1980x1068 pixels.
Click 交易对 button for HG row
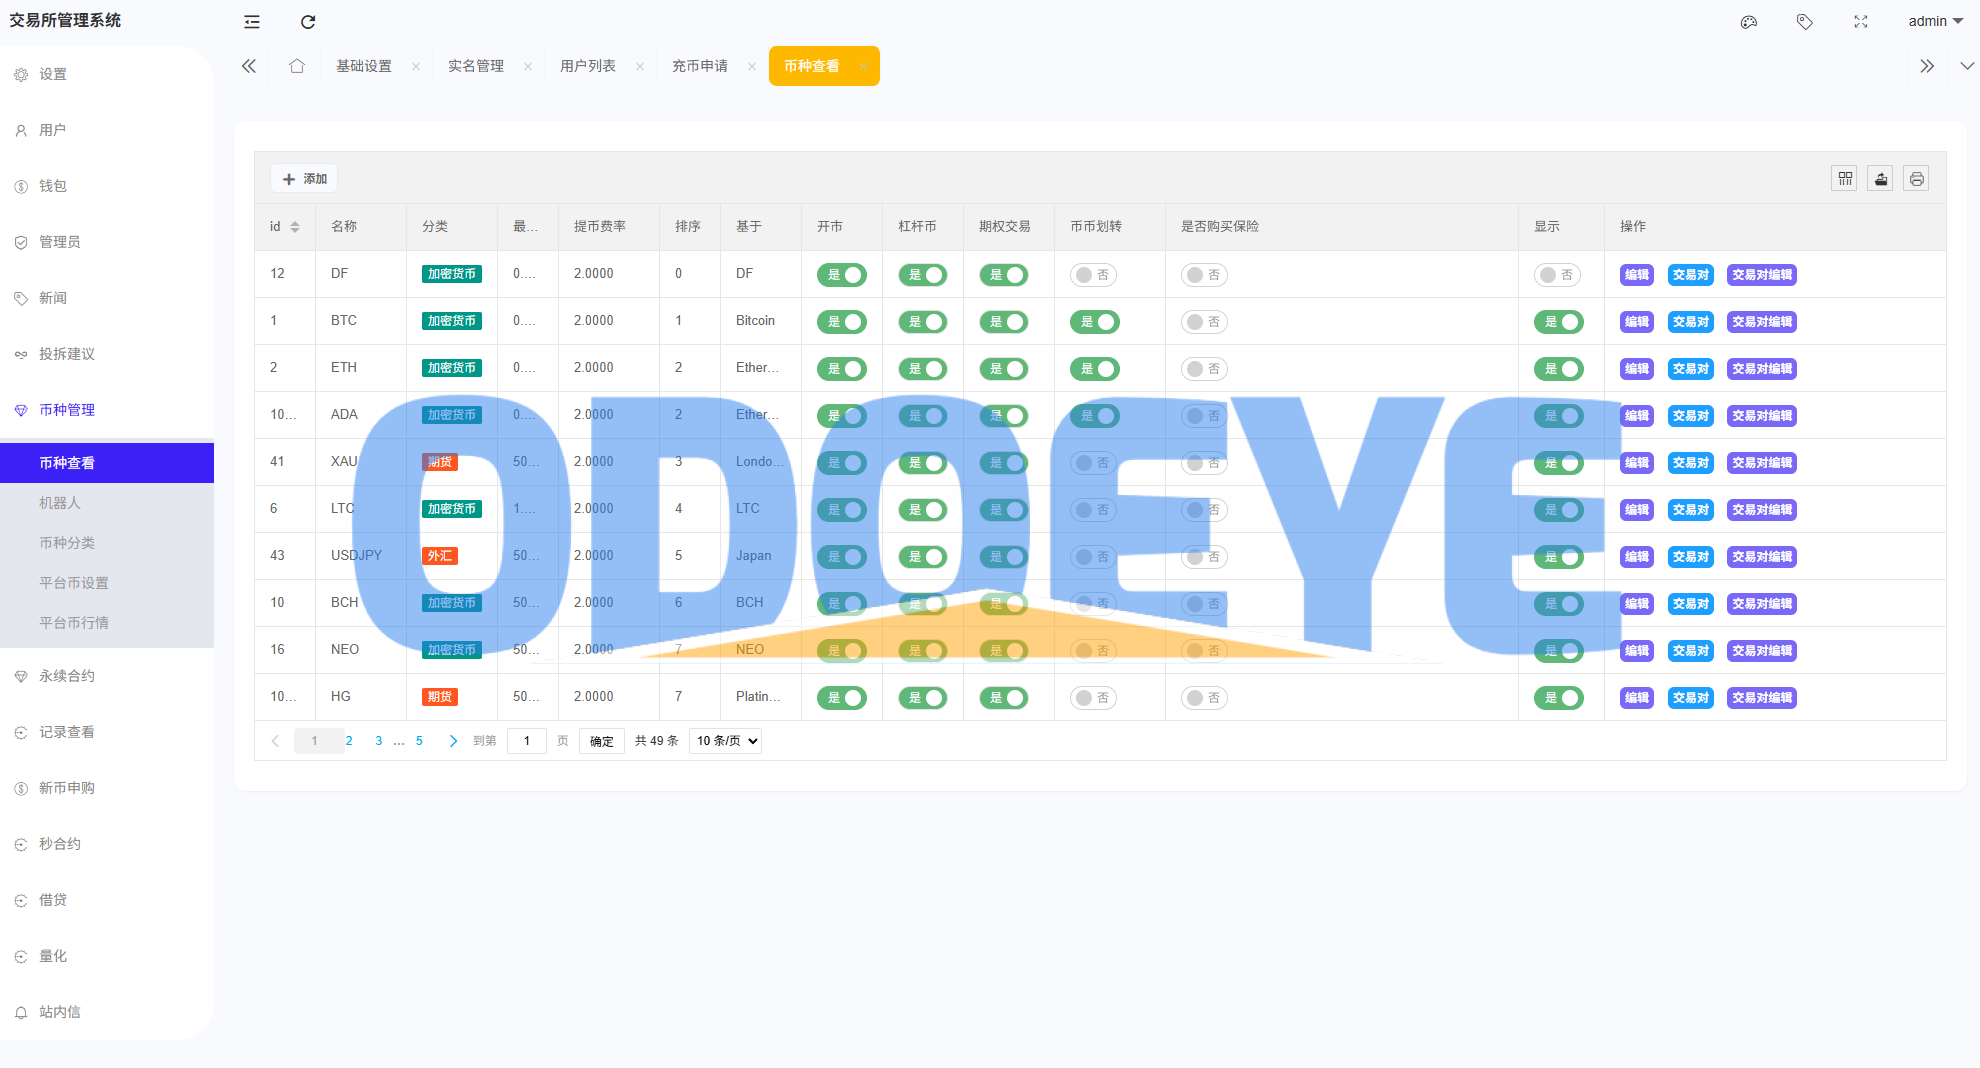[x=1690, y=698]
